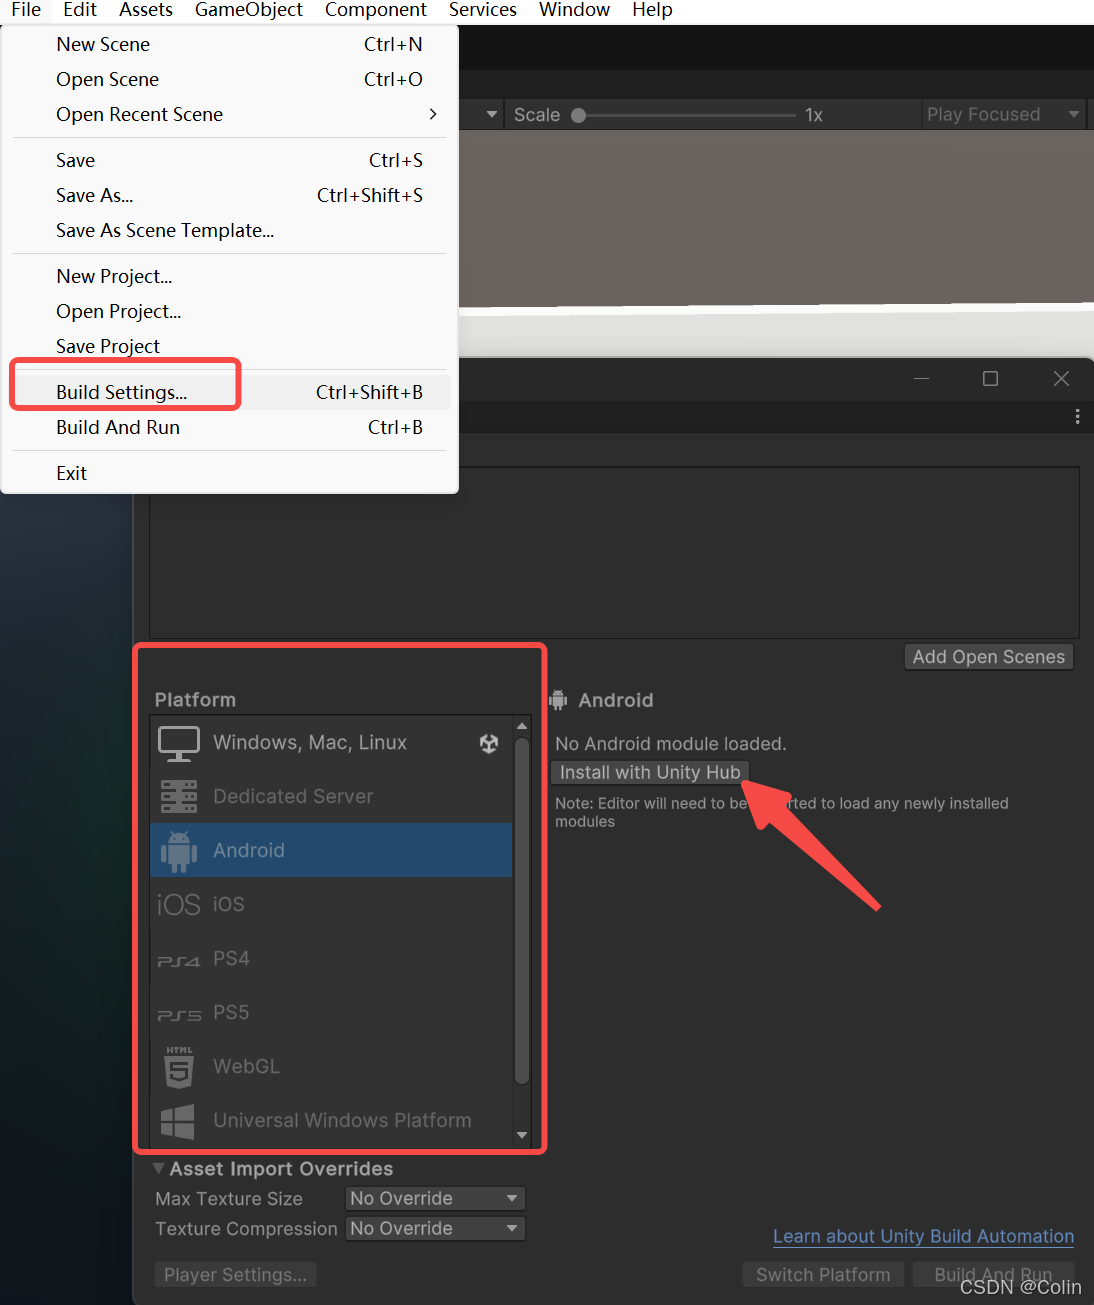Select the WebGL platform label
Image resolution: width=1094 pixels, height=1305 pixels.
[247, 1067]
